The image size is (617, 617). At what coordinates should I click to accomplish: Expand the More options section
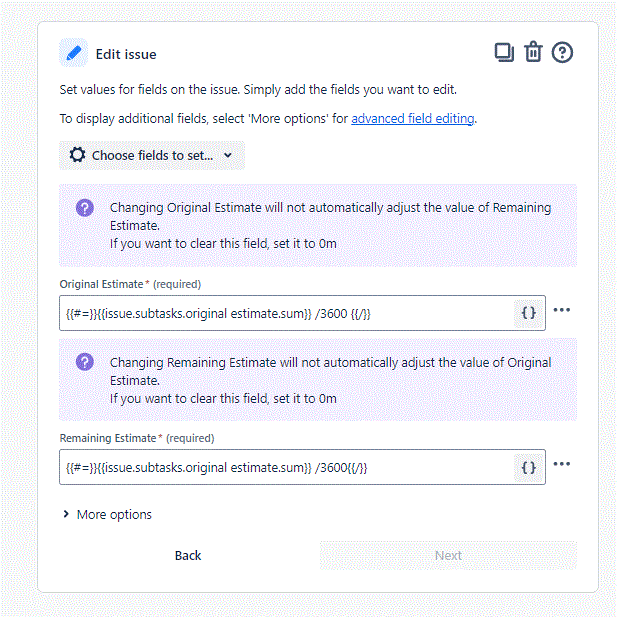tap(107, 514)
